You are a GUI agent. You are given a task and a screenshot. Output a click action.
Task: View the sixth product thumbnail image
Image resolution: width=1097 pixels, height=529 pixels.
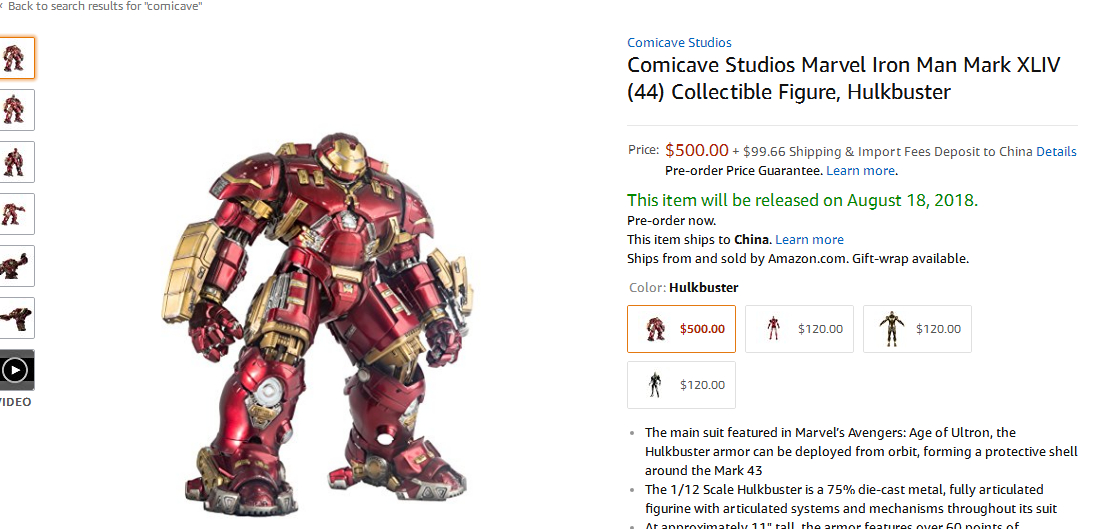[14, 318]
